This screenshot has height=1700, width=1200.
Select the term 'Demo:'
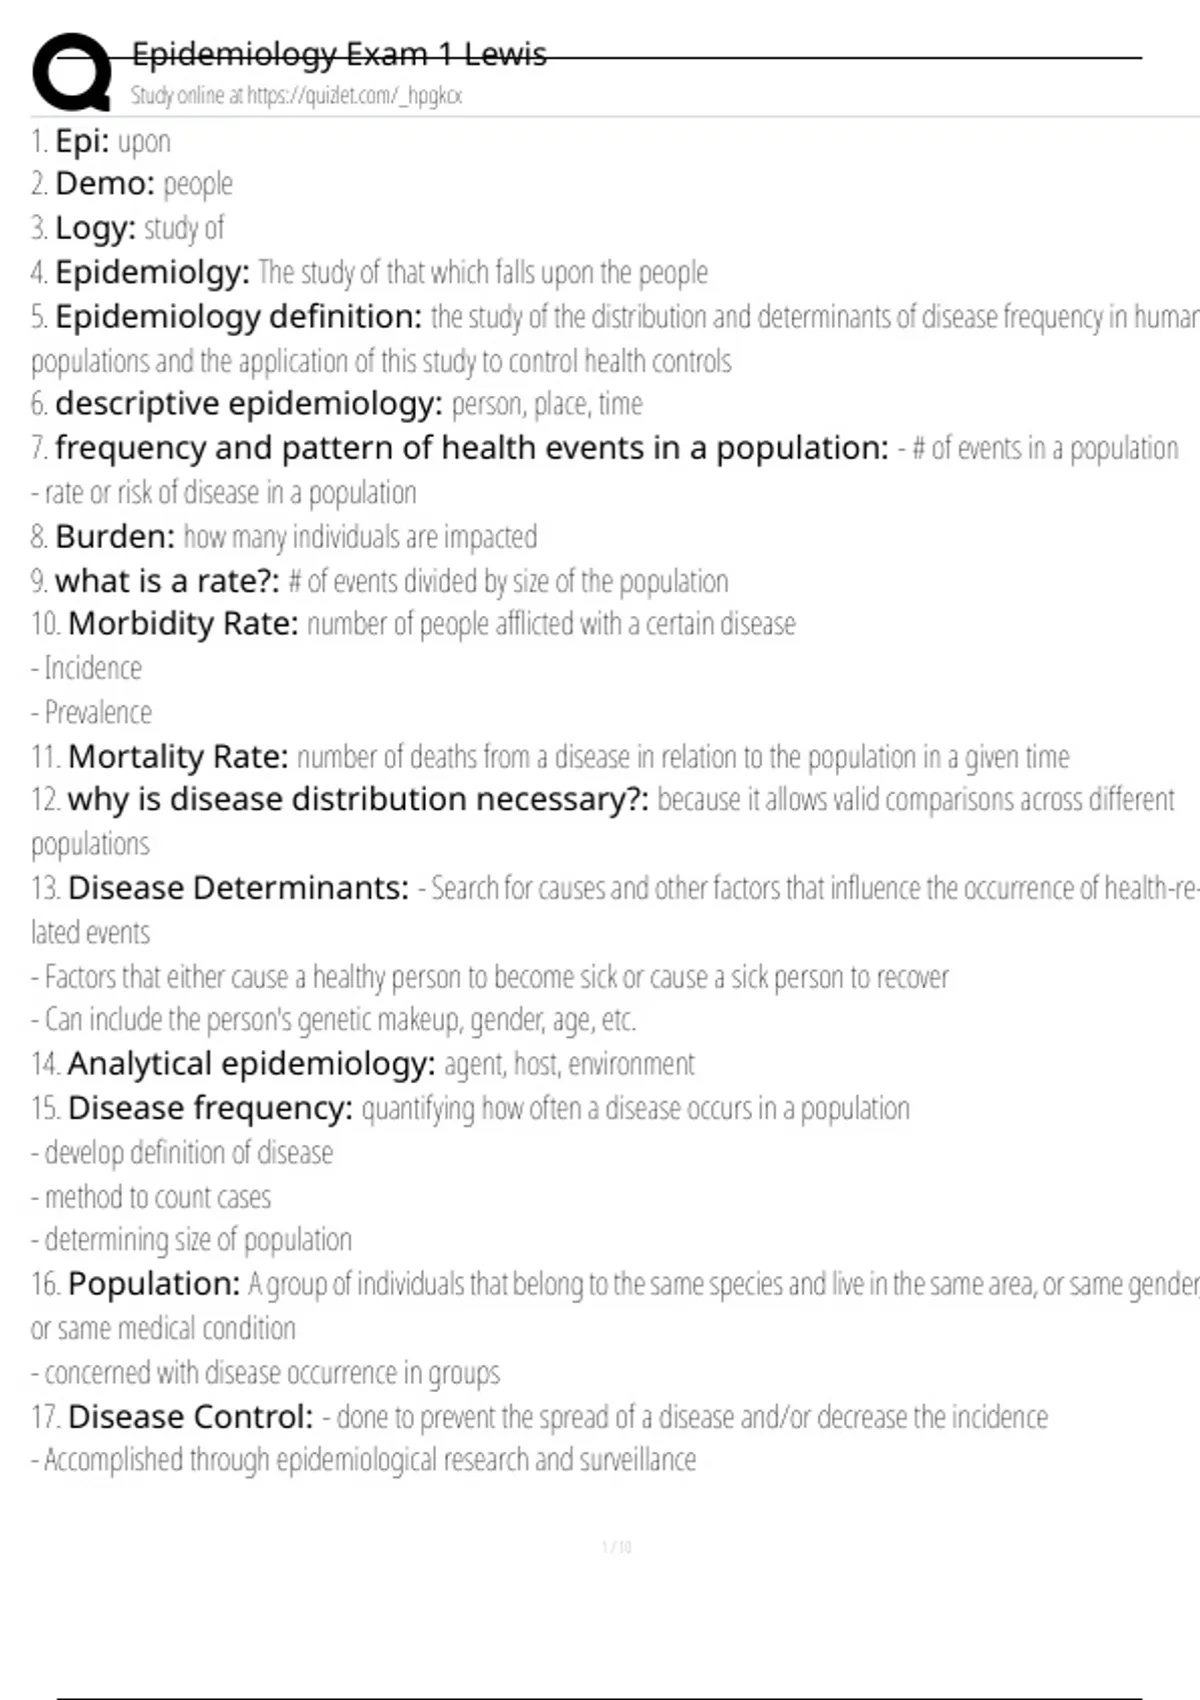(105, 184)
